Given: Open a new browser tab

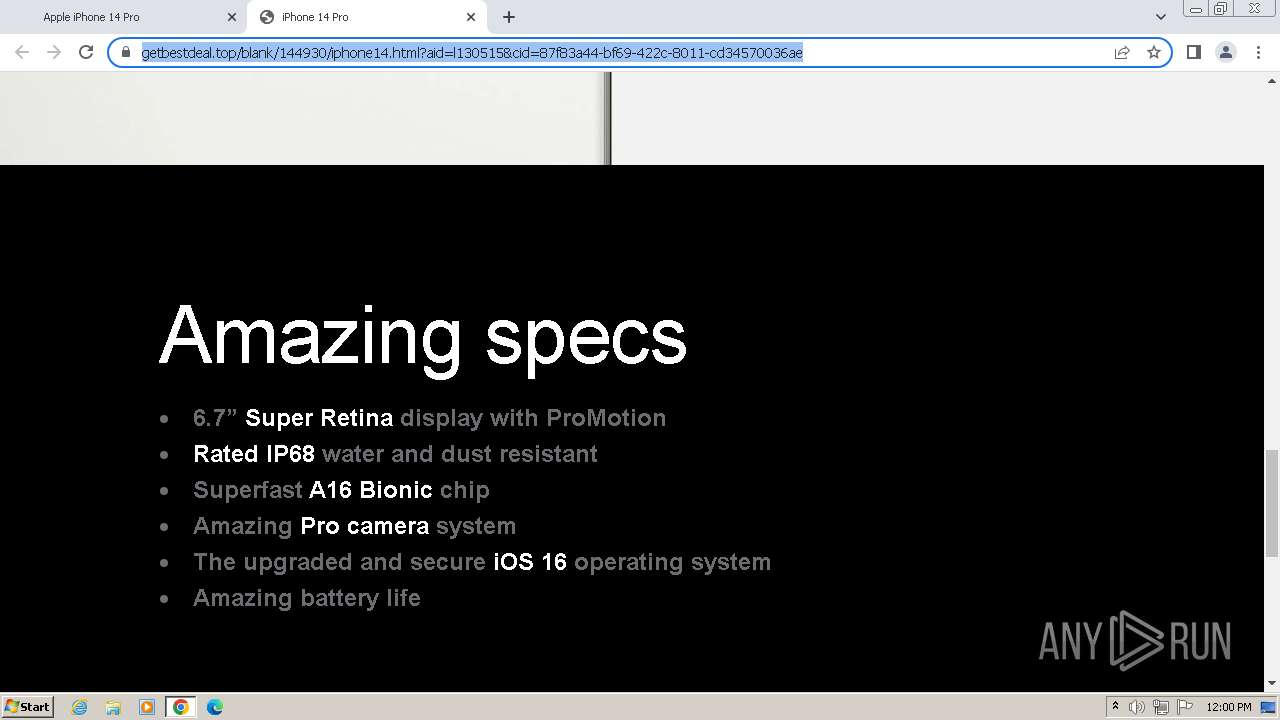Looking at the screenshot, I should click(x=509, y=17).
